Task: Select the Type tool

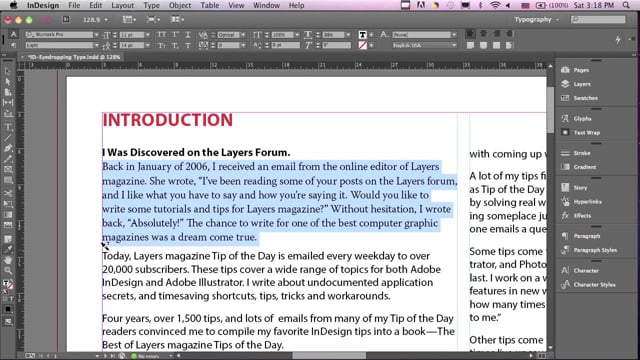Action: coord(8,127)
